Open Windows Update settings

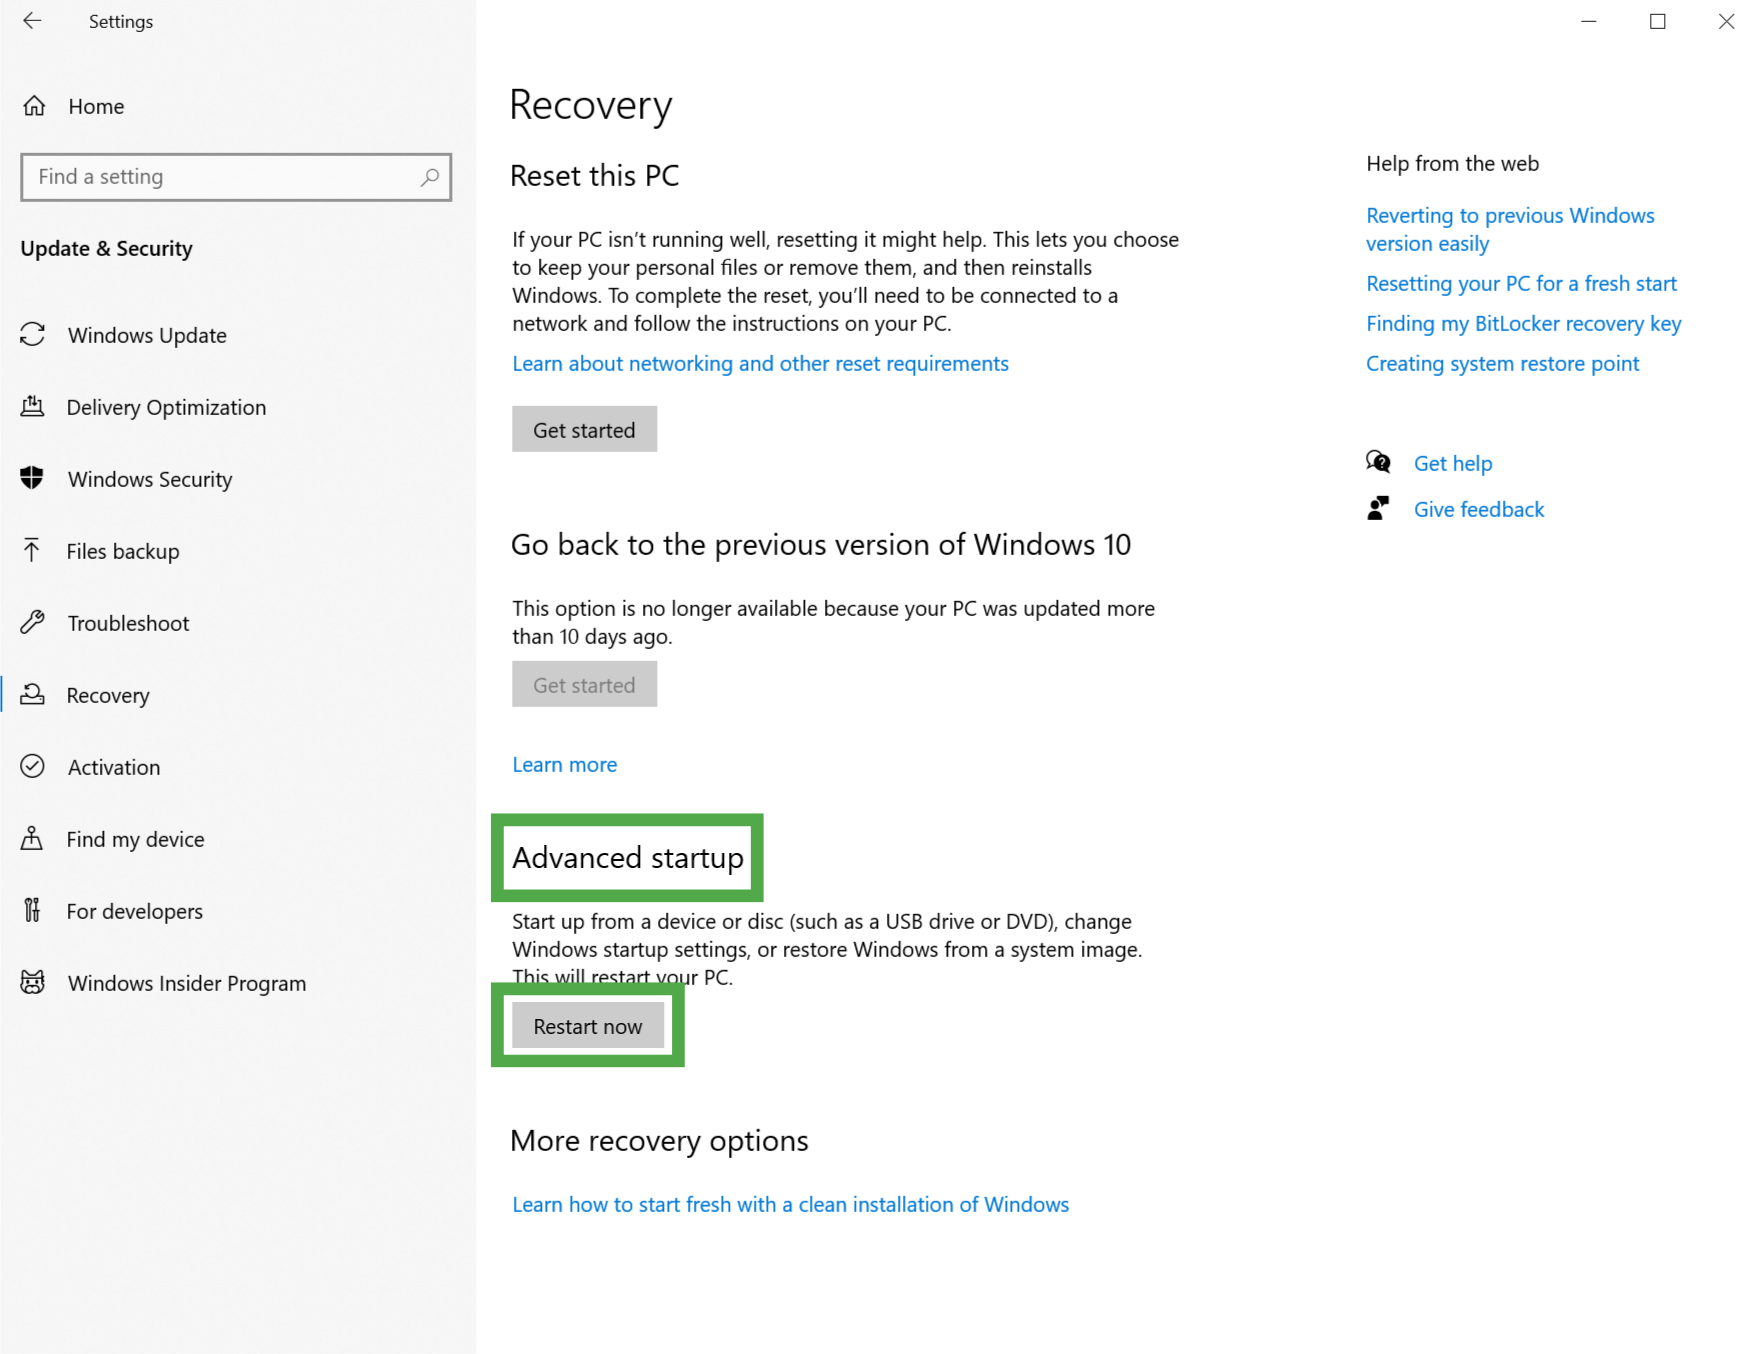(147, 335)
